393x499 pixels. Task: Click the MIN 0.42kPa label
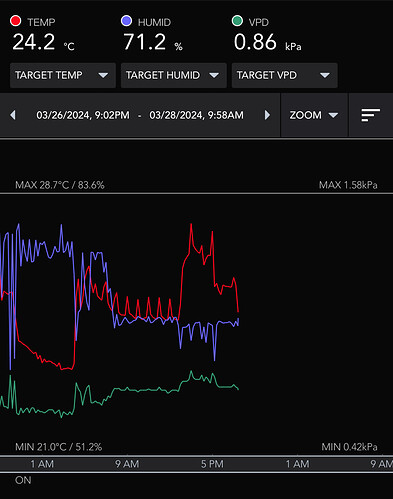pos(349,447)
